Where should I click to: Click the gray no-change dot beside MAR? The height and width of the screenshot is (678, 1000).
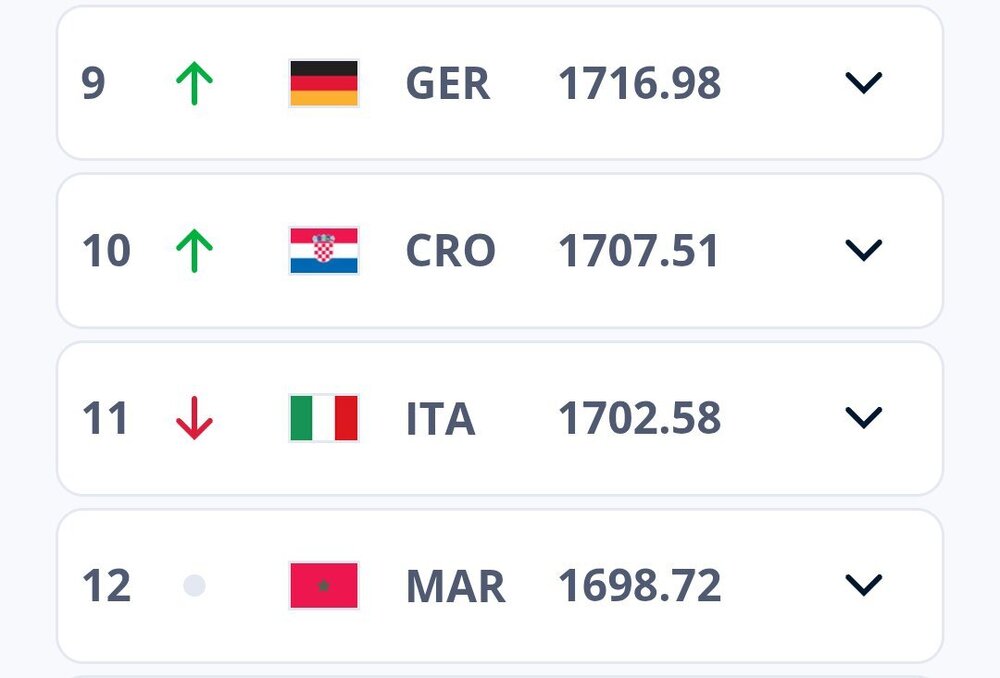pos(194,586)
